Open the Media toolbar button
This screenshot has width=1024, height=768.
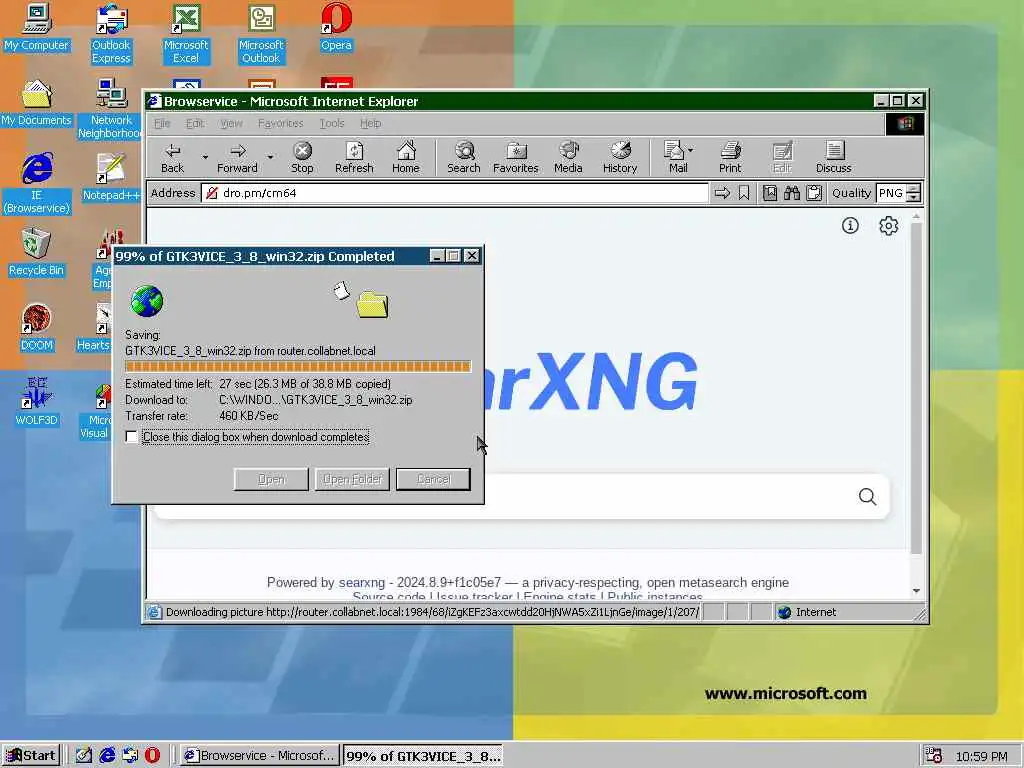tap(568, 158)
